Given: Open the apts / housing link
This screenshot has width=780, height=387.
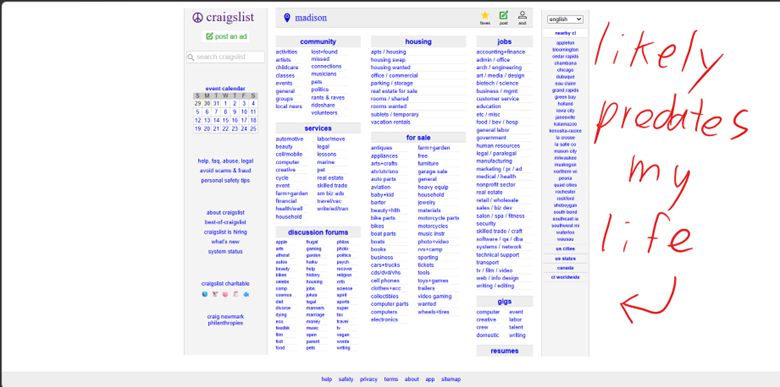Looking at the screenshot, I should point(389,52).
